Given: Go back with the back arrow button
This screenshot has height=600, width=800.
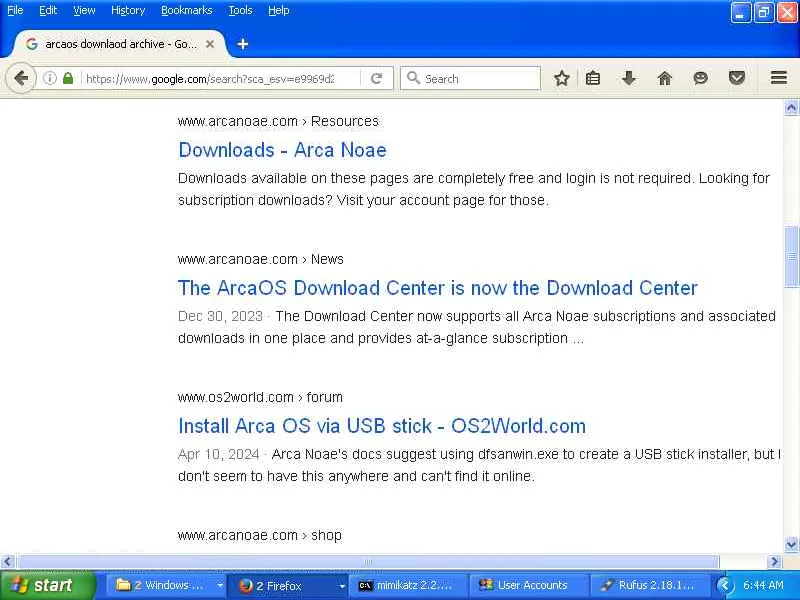Looking at the screenshot, I should coord(21,79).
